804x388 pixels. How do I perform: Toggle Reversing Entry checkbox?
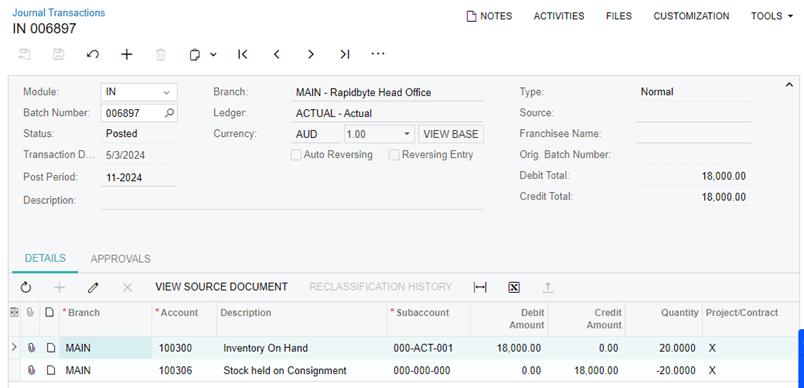[x=394, y=155]
